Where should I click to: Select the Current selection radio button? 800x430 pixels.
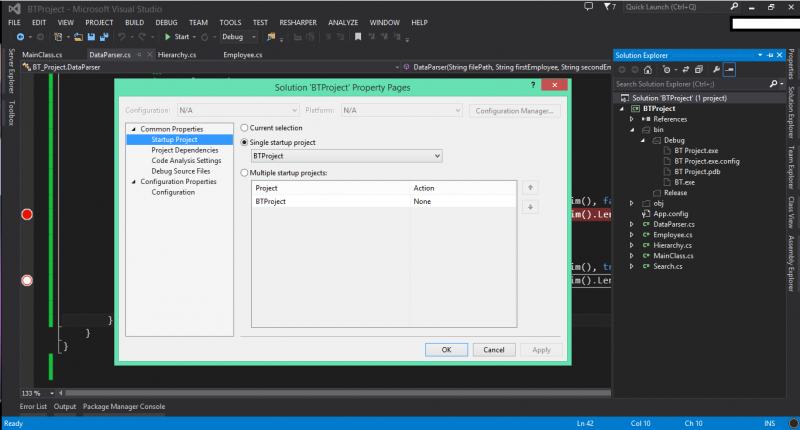point(244,128)
